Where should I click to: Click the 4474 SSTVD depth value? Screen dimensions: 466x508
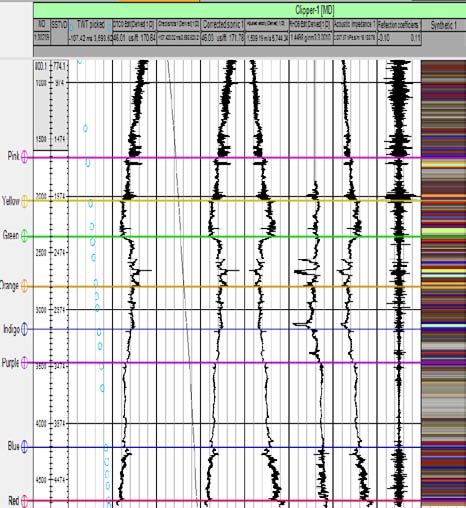pyautogui.click(x=60, y=480)
